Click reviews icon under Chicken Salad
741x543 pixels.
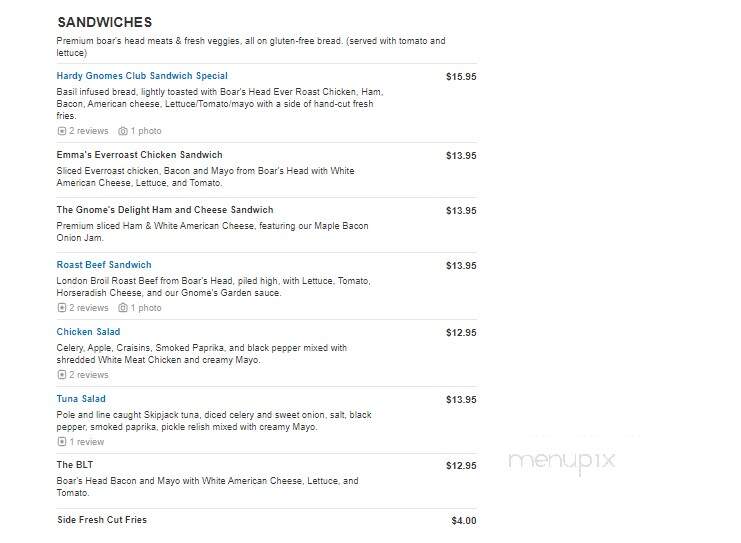61,375
